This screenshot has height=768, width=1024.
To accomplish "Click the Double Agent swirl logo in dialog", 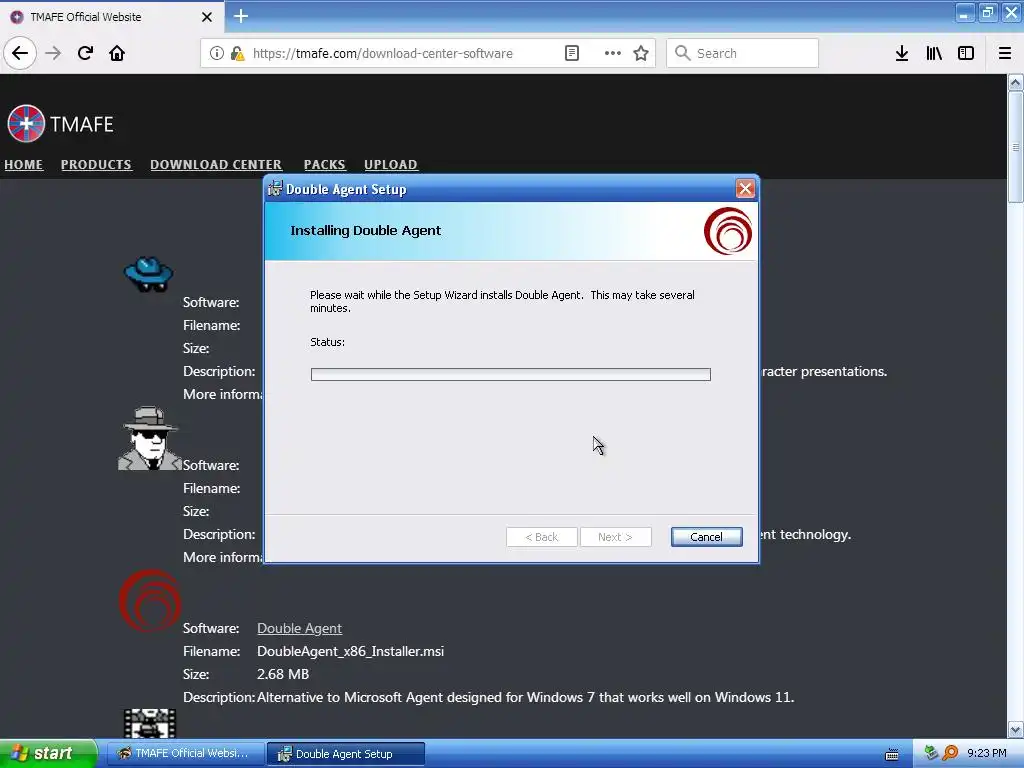I will pos(728,231).
